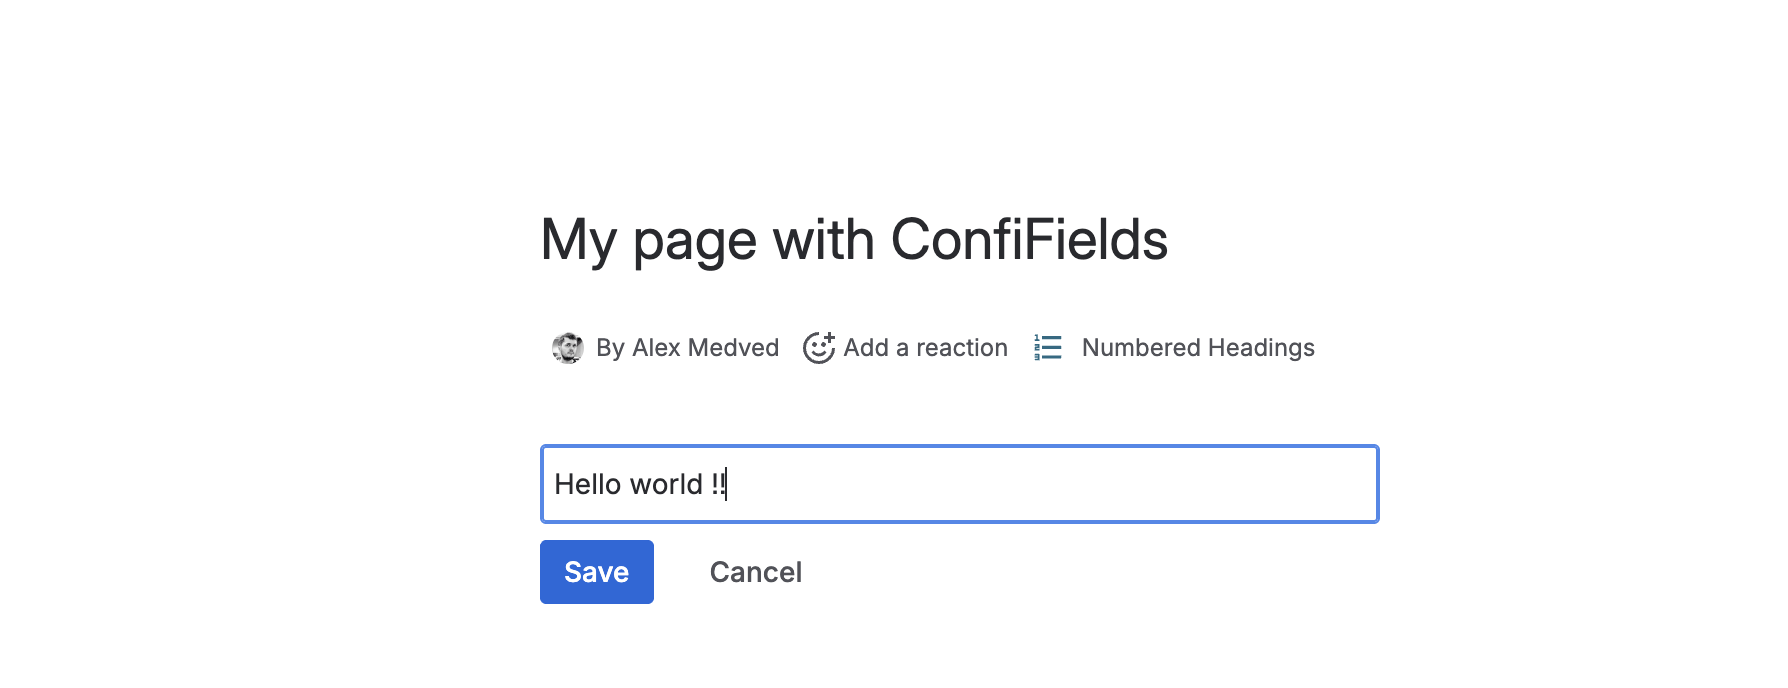Click the word 'reaction' beside smiley
Viewport: 1788px width, 688px height.
point(961,348)
